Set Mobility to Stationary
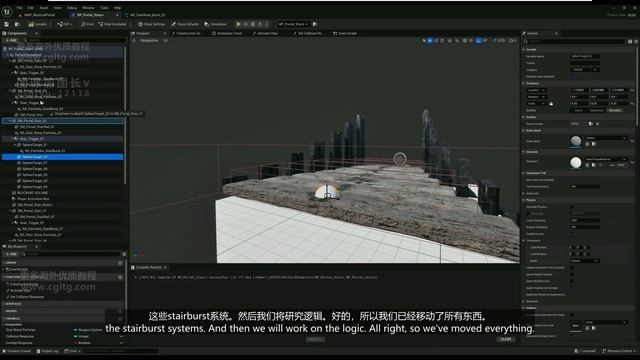The height and width of the screenshot is (360, 640). (x=597, y=110)
